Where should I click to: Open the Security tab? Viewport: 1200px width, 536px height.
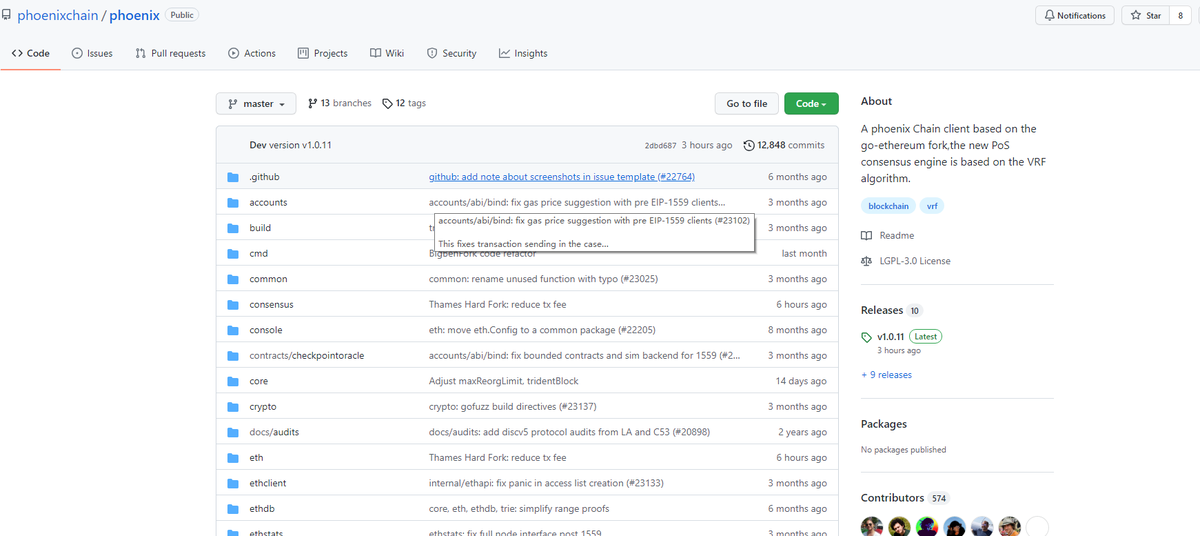click(452, 53)
